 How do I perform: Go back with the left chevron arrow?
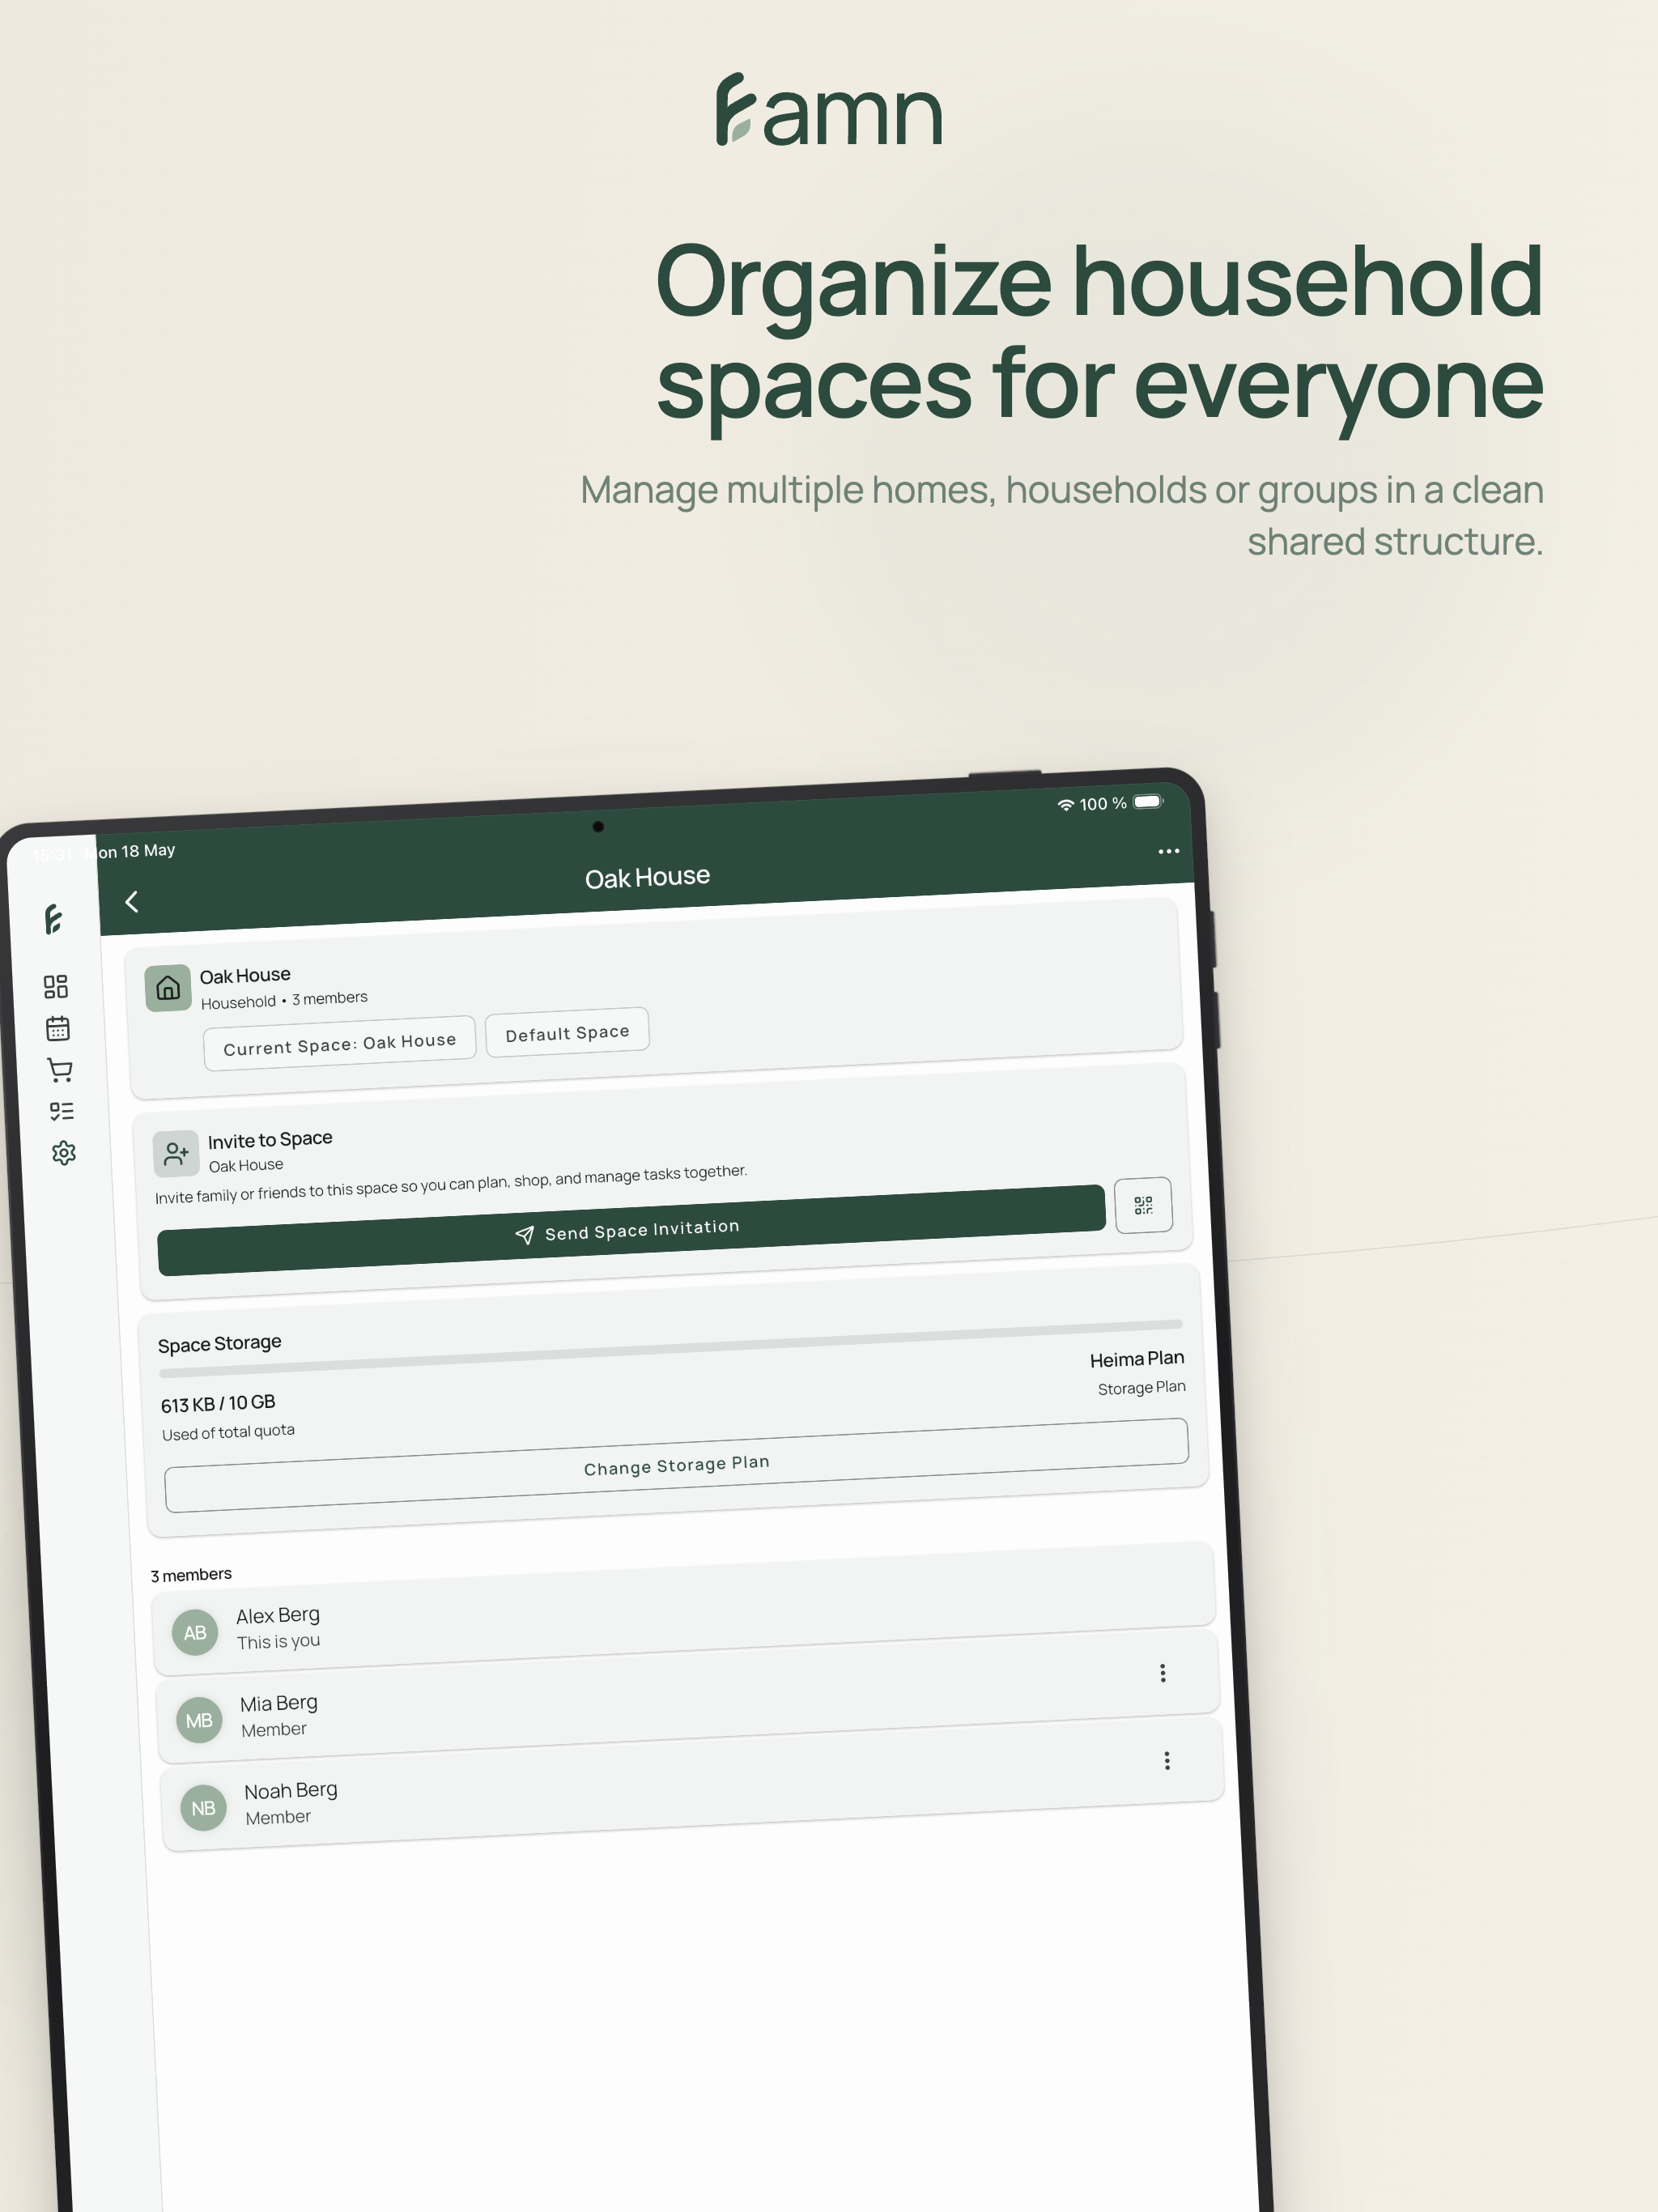tap(131, 901)
